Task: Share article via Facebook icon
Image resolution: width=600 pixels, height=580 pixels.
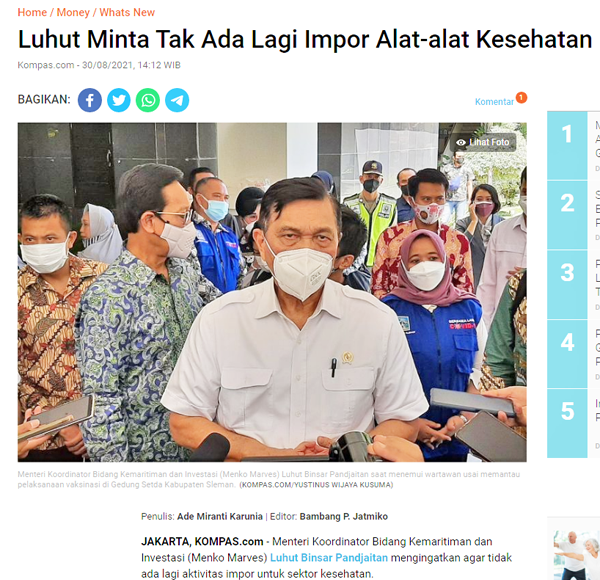Action: coord(90,100)
